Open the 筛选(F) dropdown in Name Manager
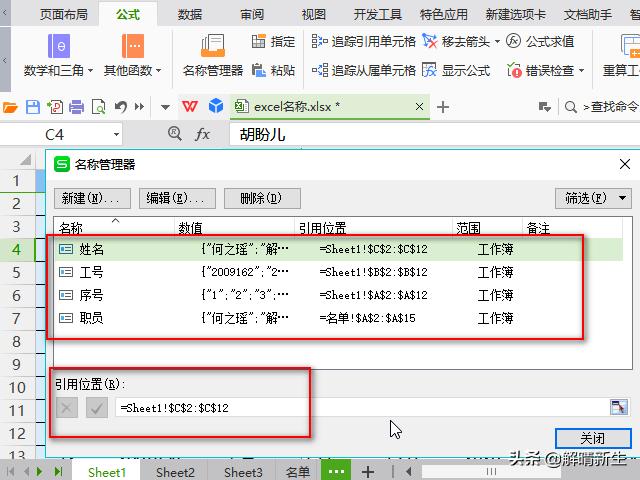 [x=593, y=198]
